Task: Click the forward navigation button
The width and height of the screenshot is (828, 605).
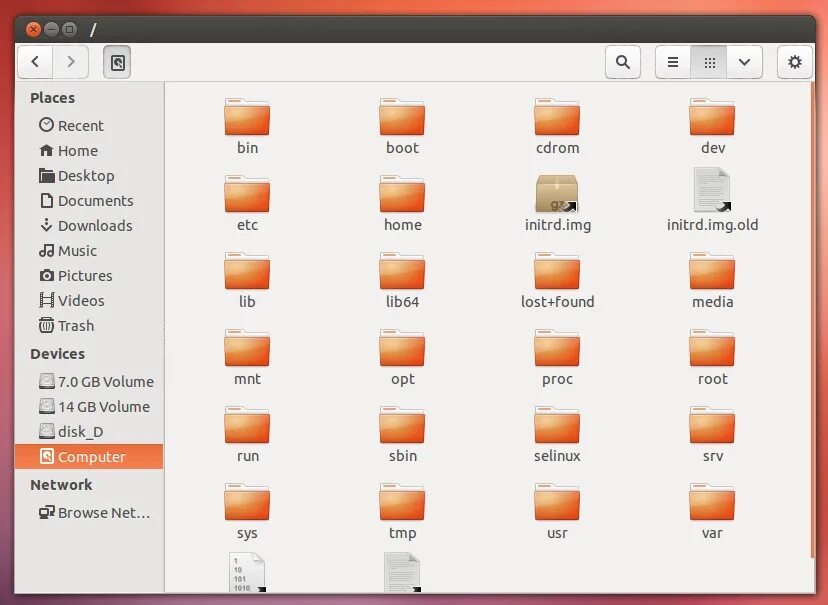Action: tap(71, 61)
